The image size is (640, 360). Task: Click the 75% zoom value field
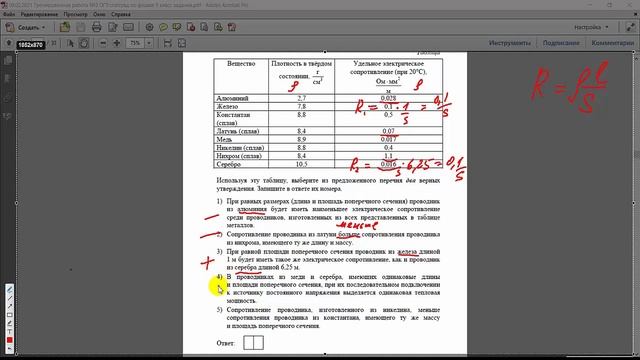(136, 43)
